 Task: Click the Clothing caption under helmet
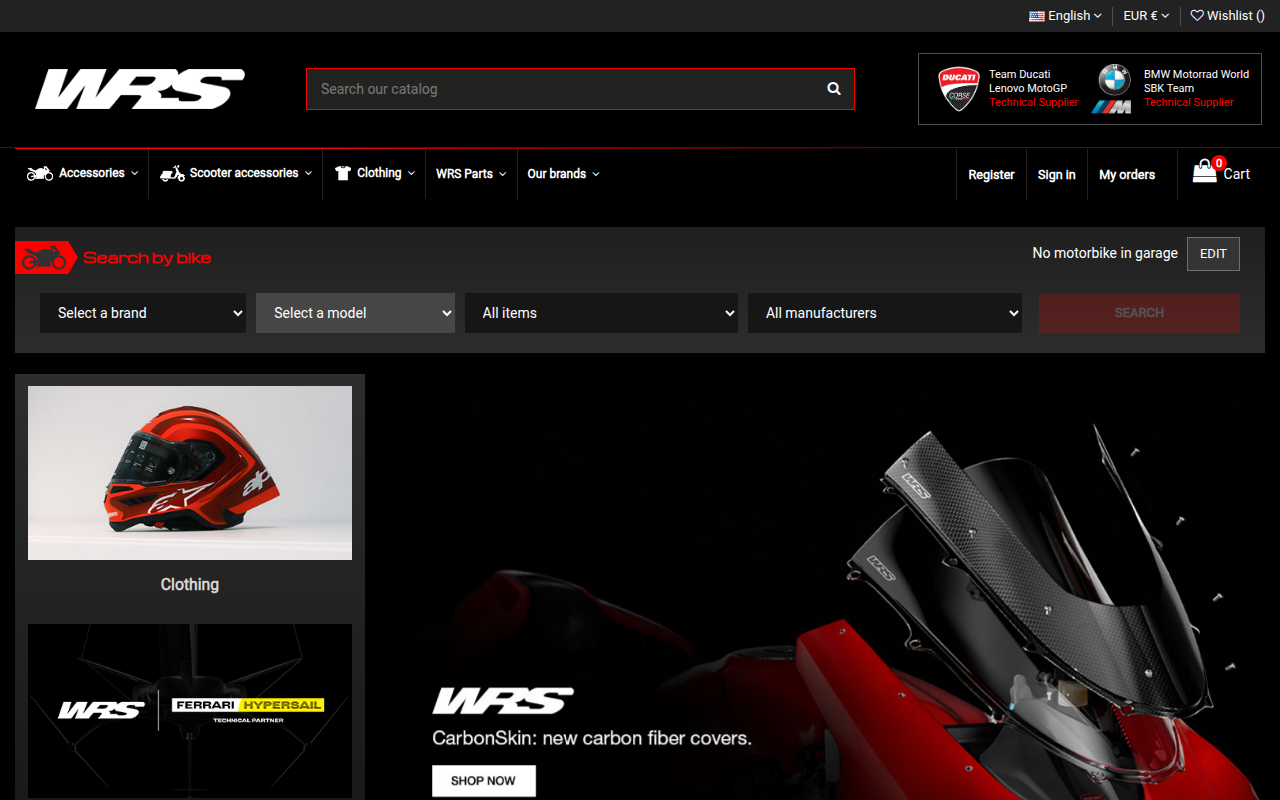click(x=190, y=585)
